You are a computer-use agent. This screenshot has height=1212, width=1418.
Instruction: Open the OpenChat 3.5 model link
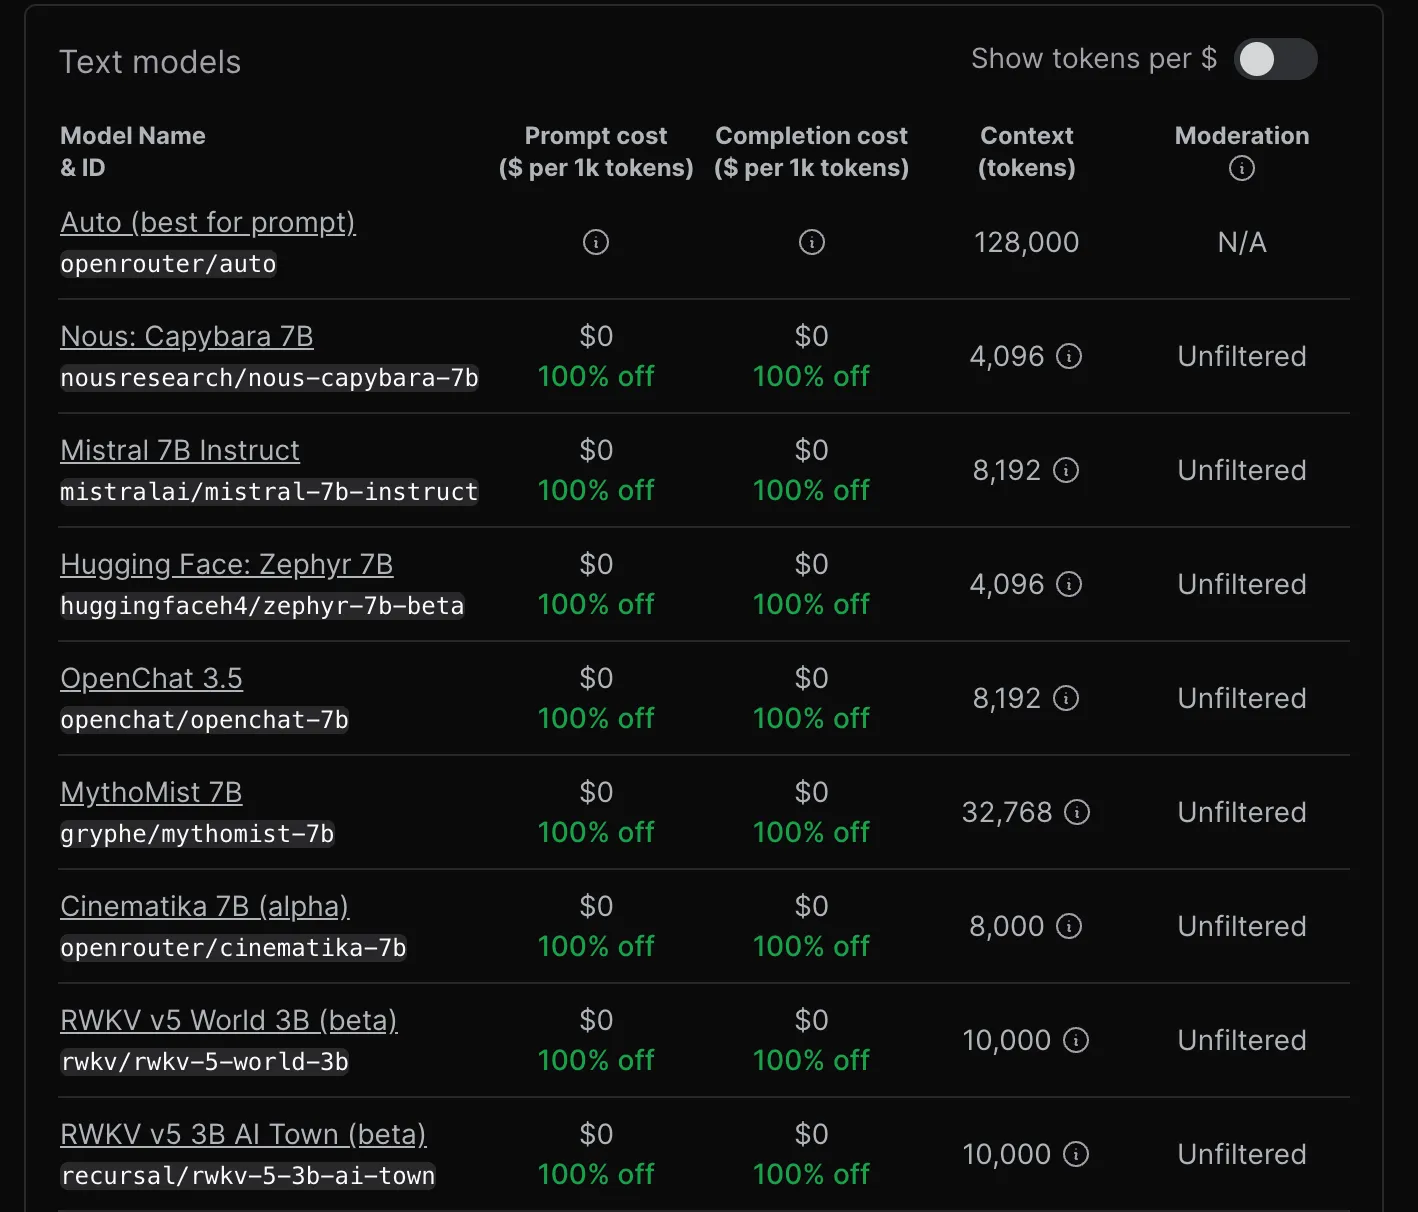151,678
